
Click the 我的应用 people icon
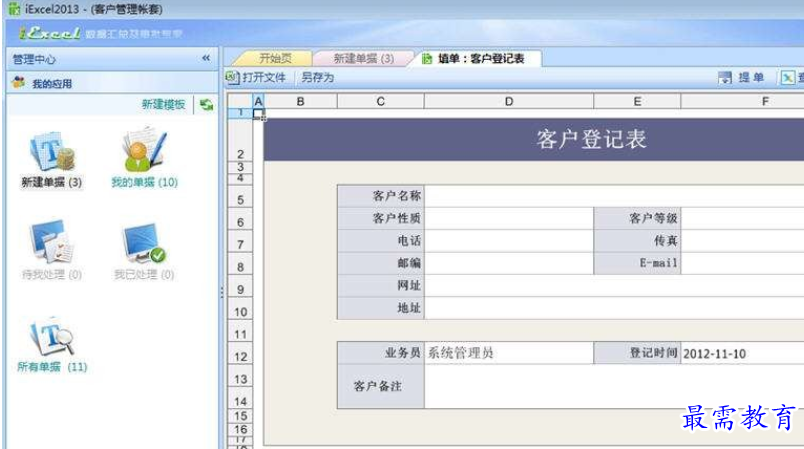coord(18,83)
